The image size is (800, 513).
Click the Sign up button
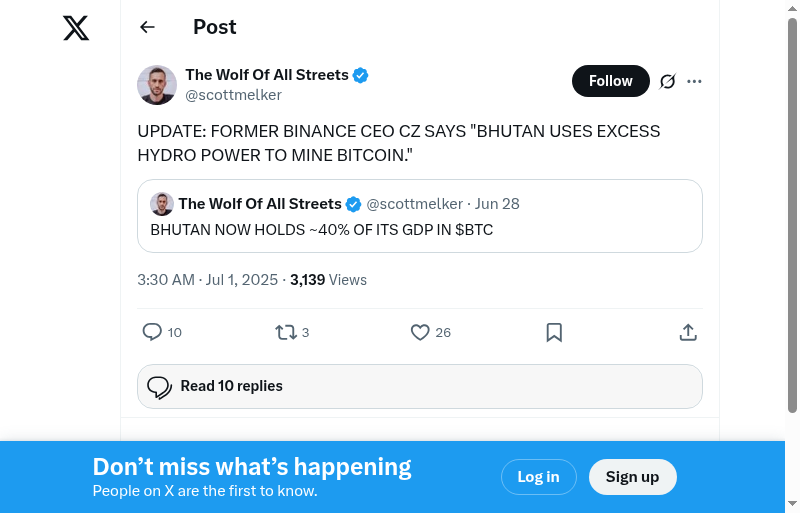coord(632,477)
